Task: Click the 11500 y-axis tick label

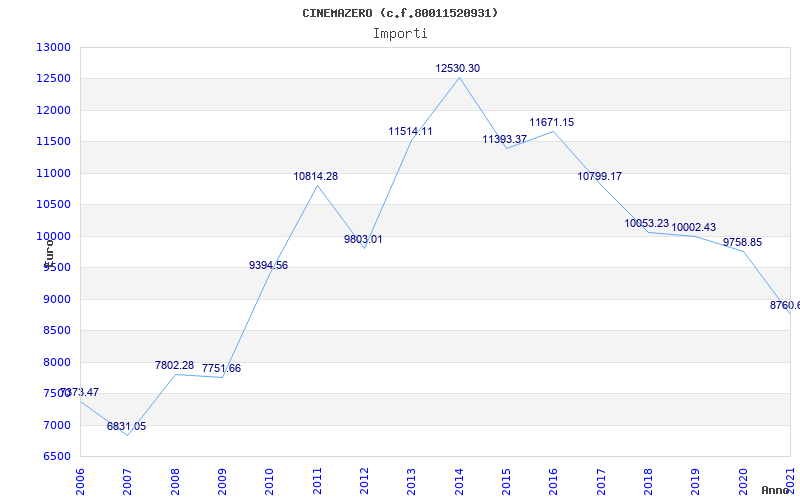Action: click(53, 142)
